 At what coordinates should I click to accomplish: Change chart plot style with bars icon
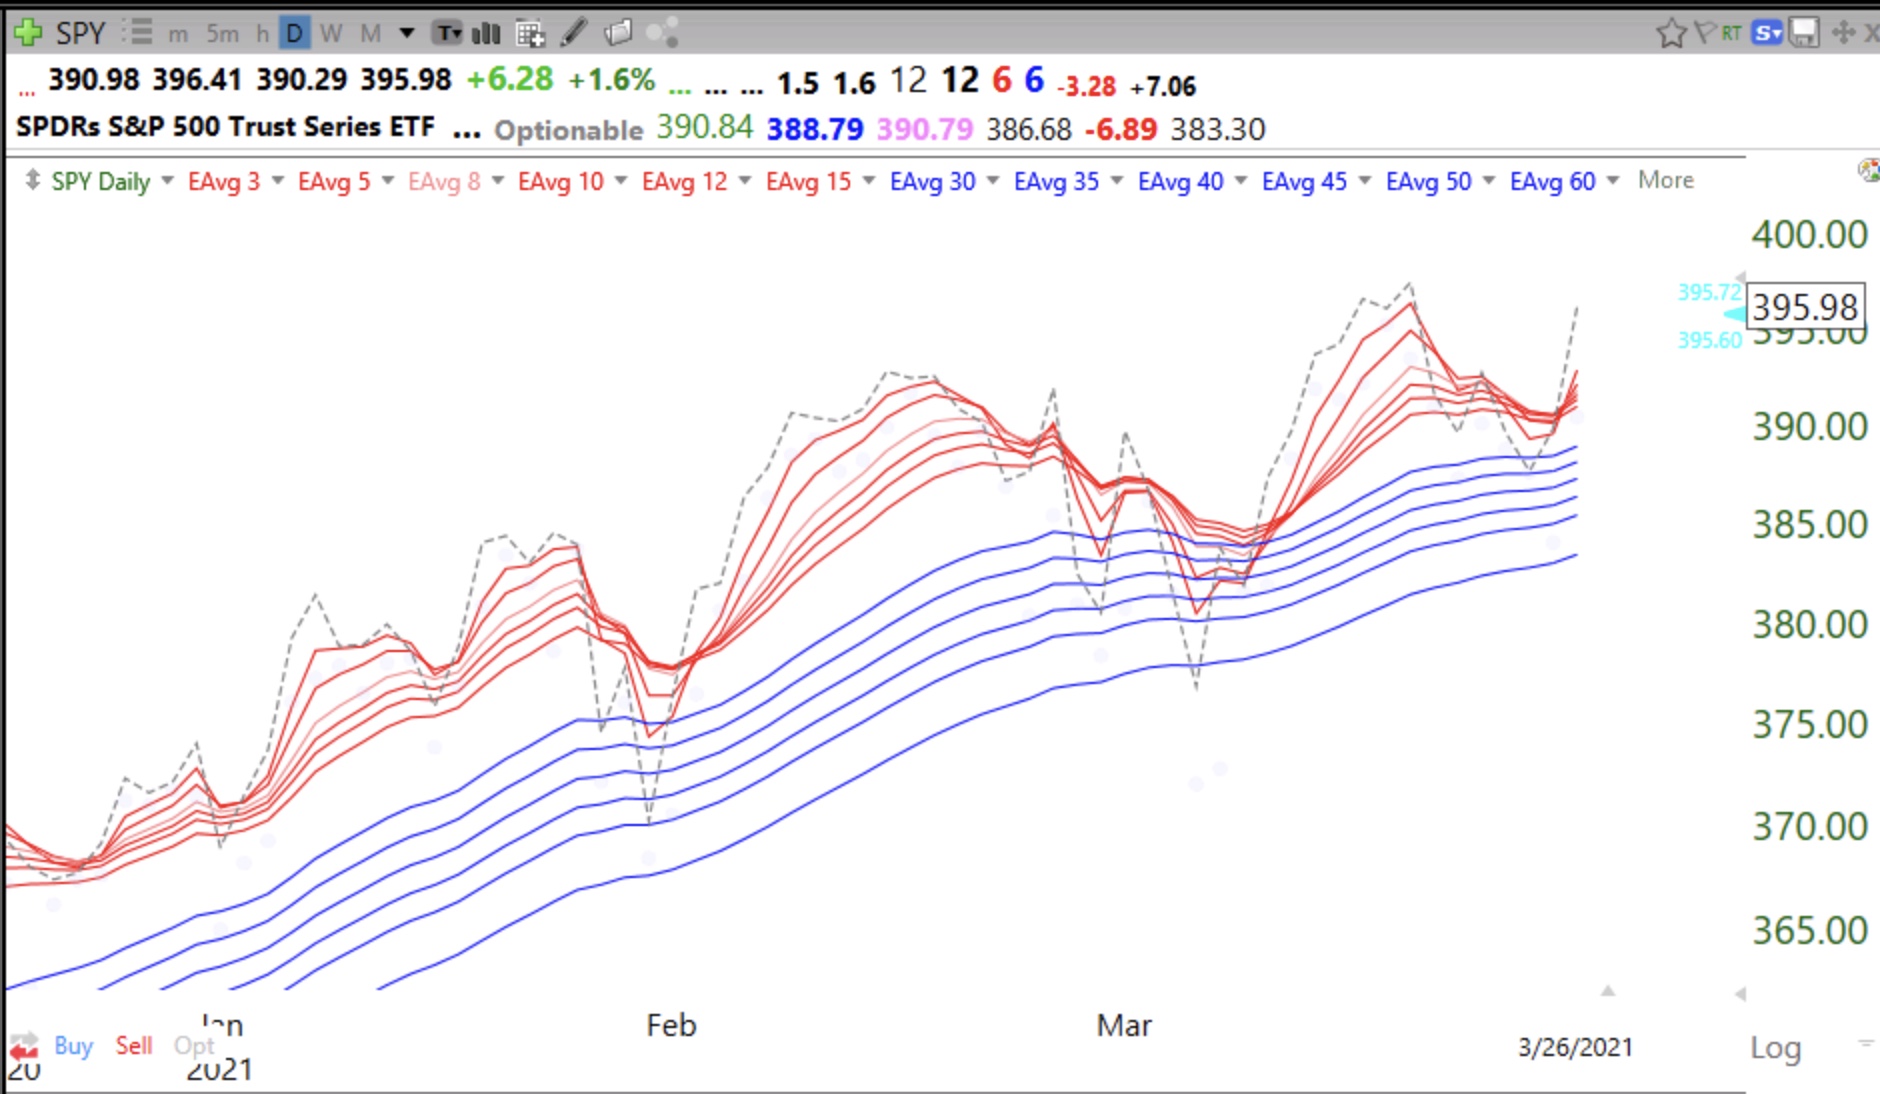(x=486, y=34)
